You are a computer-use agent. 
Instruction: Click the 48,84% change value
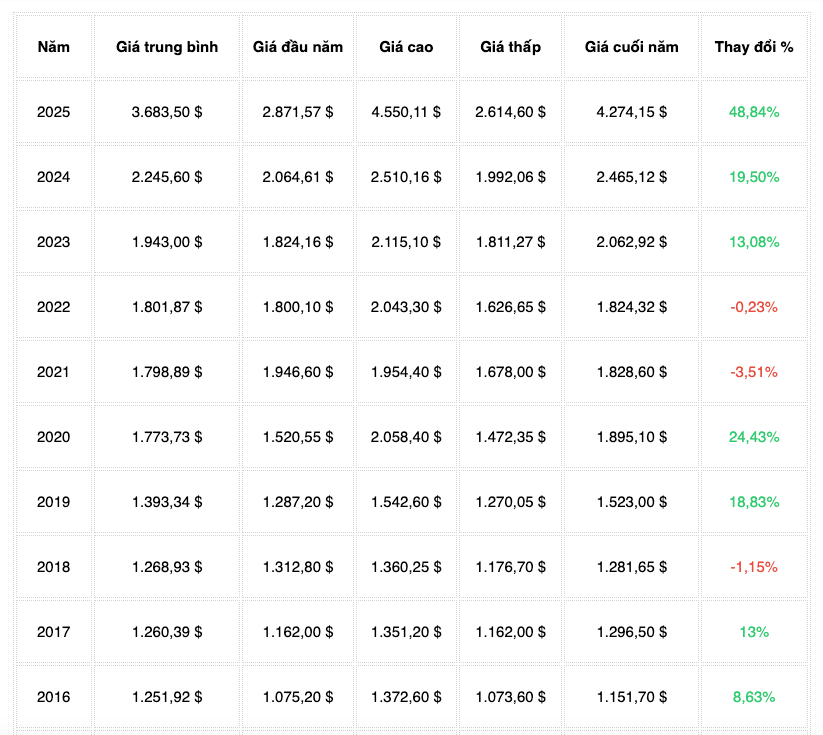coord(753,112)
